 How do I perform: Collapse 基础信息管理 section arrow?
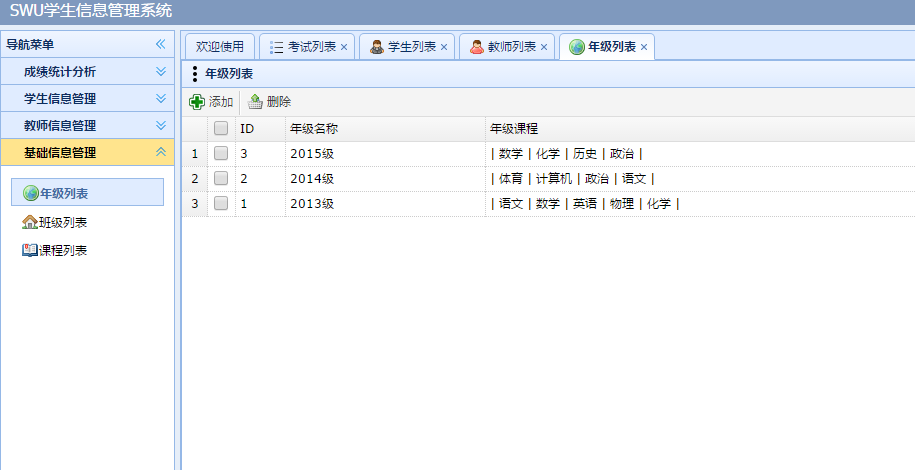click(161, 152)
